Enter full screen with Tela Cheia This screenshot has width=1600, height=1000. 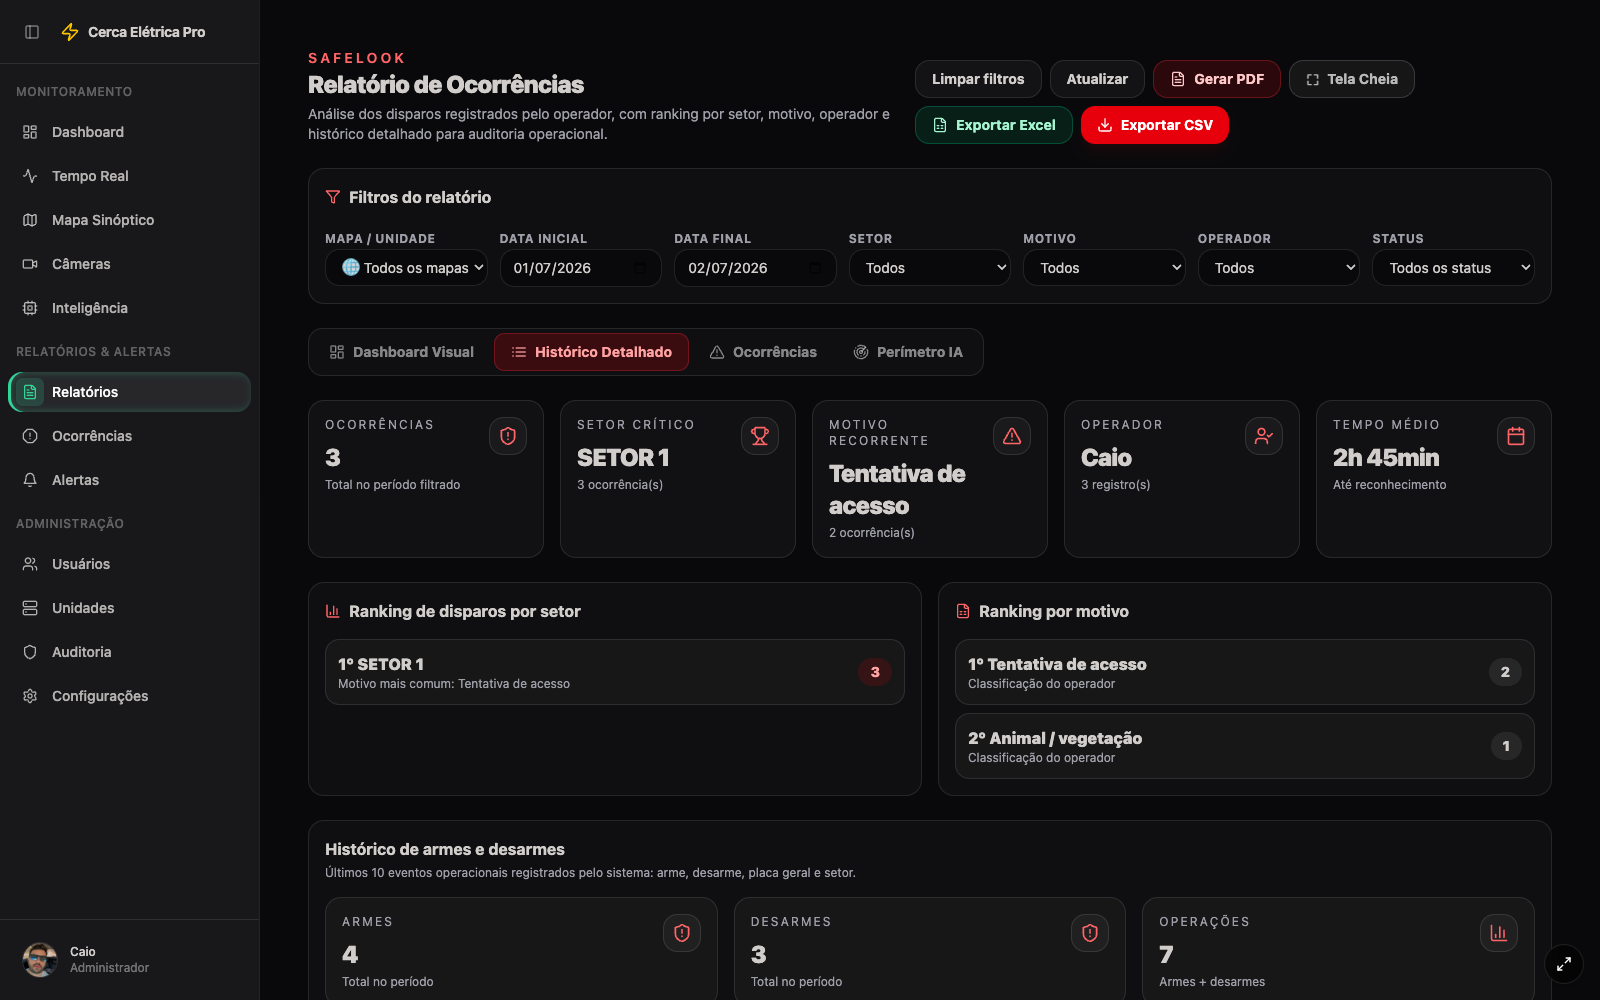(x=1352, y=79)
